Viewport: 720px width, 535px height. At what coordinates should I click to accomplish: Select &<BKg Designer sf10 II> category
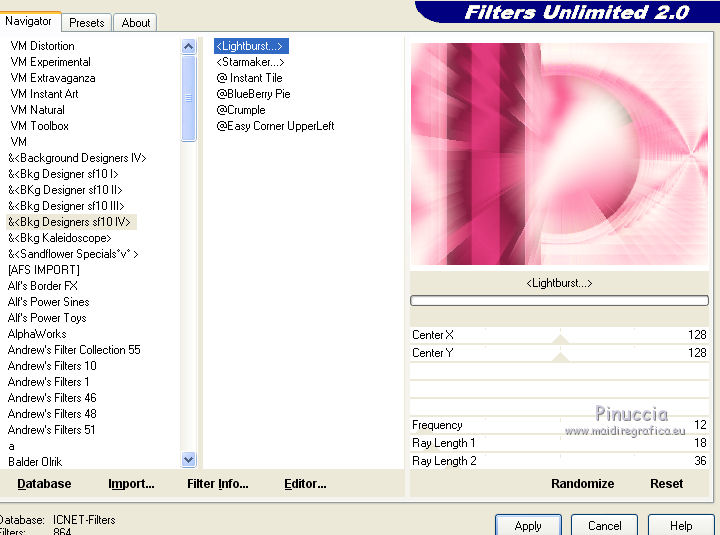coord(65,190)
